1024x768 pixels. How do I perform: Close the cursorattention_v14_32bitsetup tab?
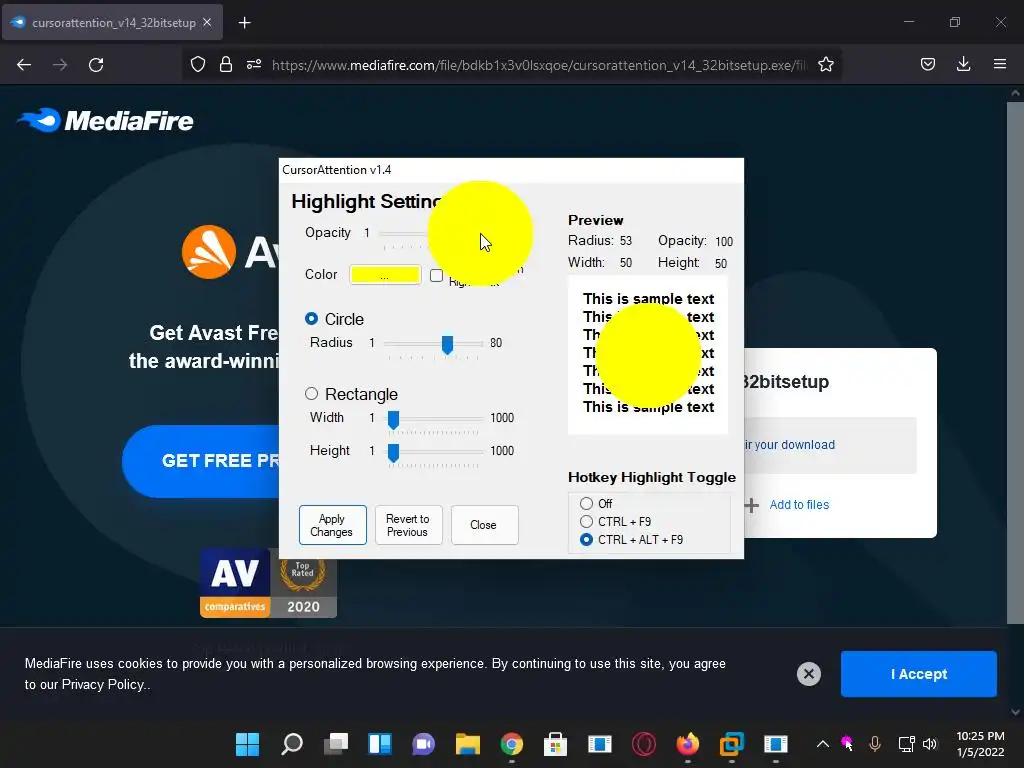tap(207, 22)
